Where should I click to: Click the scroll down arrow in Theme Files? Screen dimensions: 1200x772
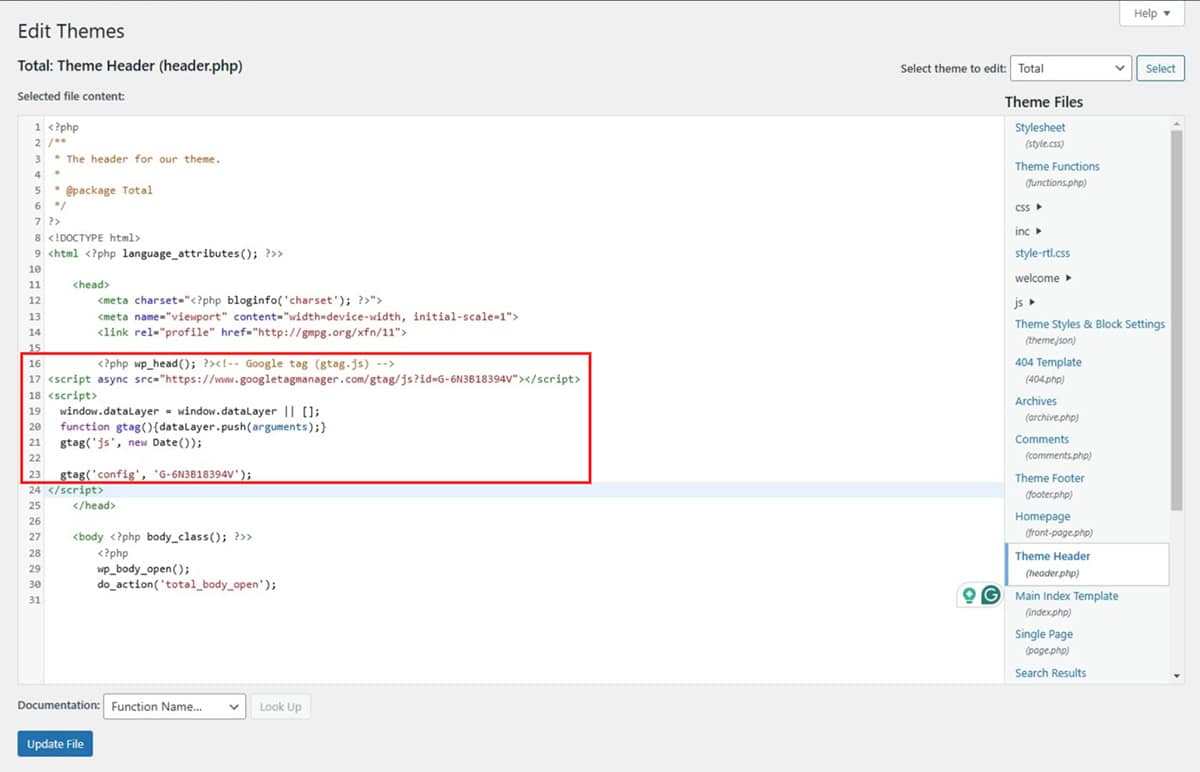pyautogui.click(x=1177, y=677)
